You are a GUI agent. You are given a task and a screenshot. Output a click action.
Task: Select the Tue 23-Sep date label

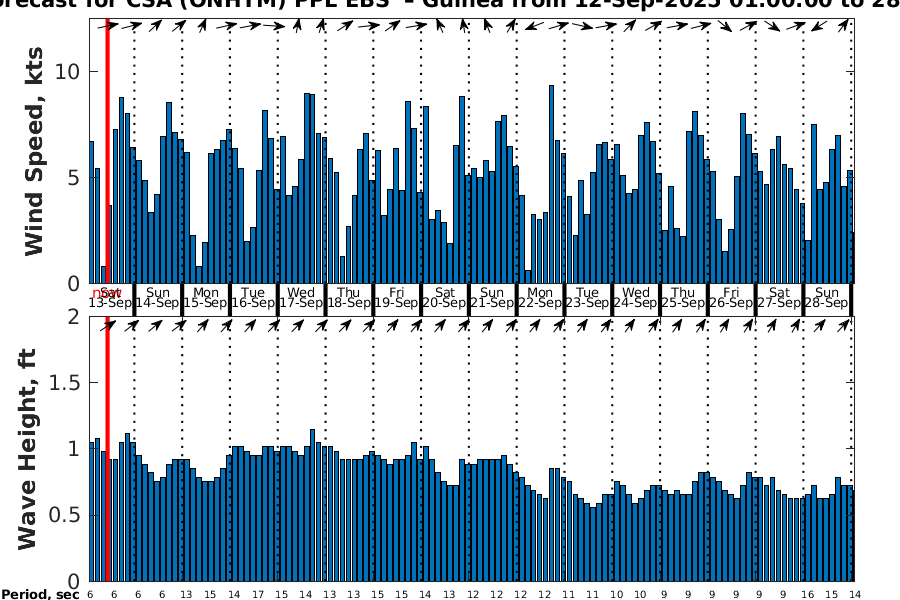click(x=587, y=298)
